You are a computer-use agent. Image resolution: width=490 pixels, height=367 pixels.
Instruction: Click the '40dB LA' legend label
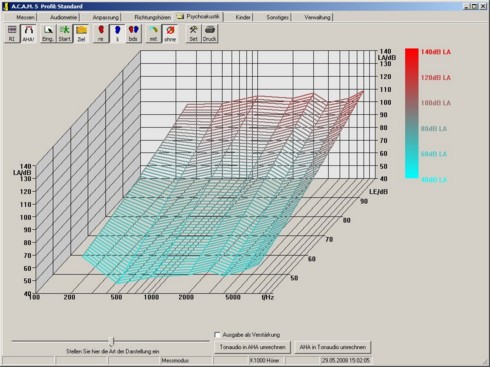434,180
